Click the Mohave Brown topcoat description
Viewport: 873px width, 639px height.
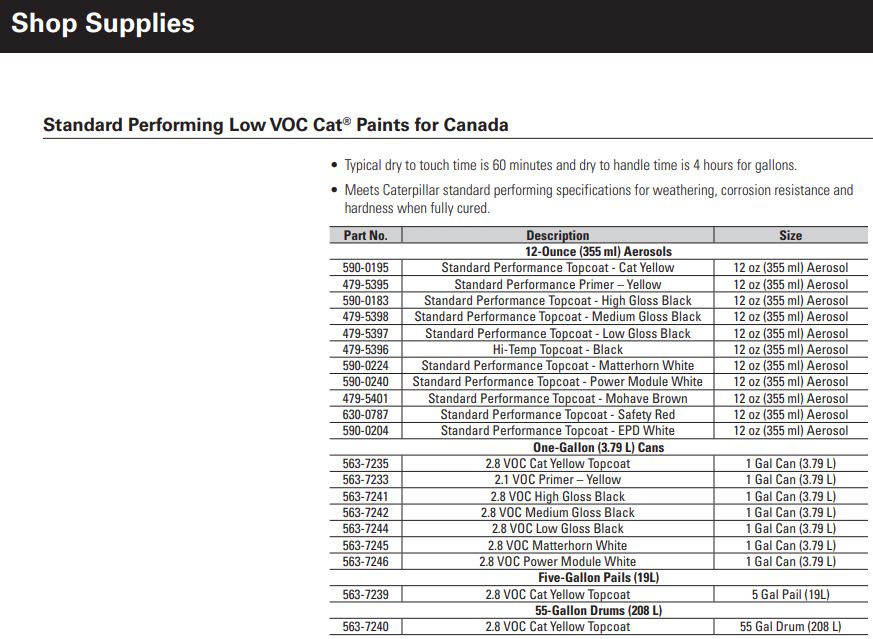[557, 399]
